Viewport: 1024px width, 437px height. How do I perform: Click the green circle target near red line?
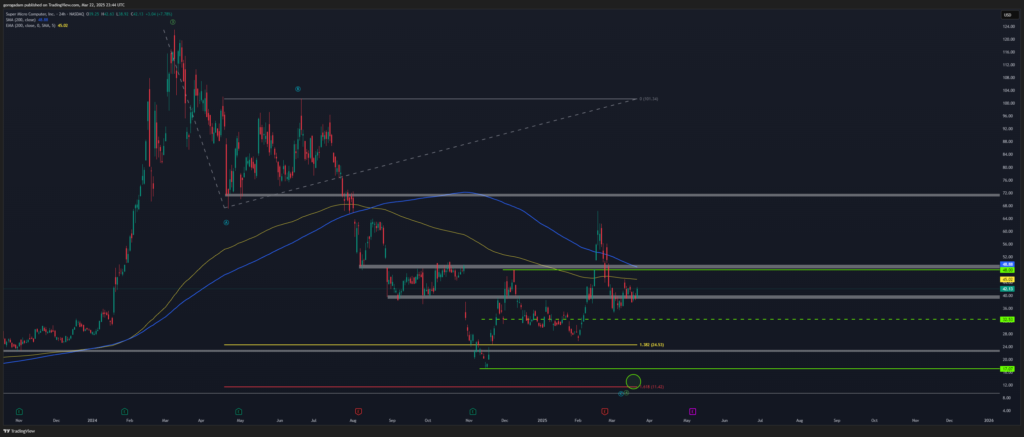click(x=632, y=381)
